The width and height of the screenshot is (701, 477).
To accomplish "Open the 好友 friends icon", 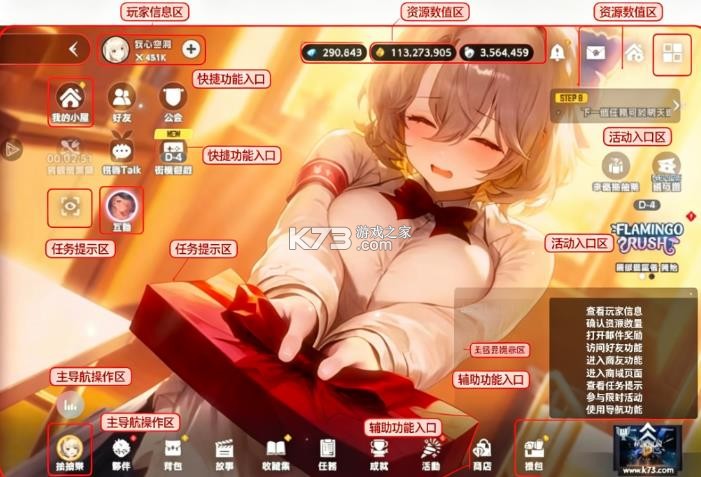I will pyautogui.click(x=122, y=102).
